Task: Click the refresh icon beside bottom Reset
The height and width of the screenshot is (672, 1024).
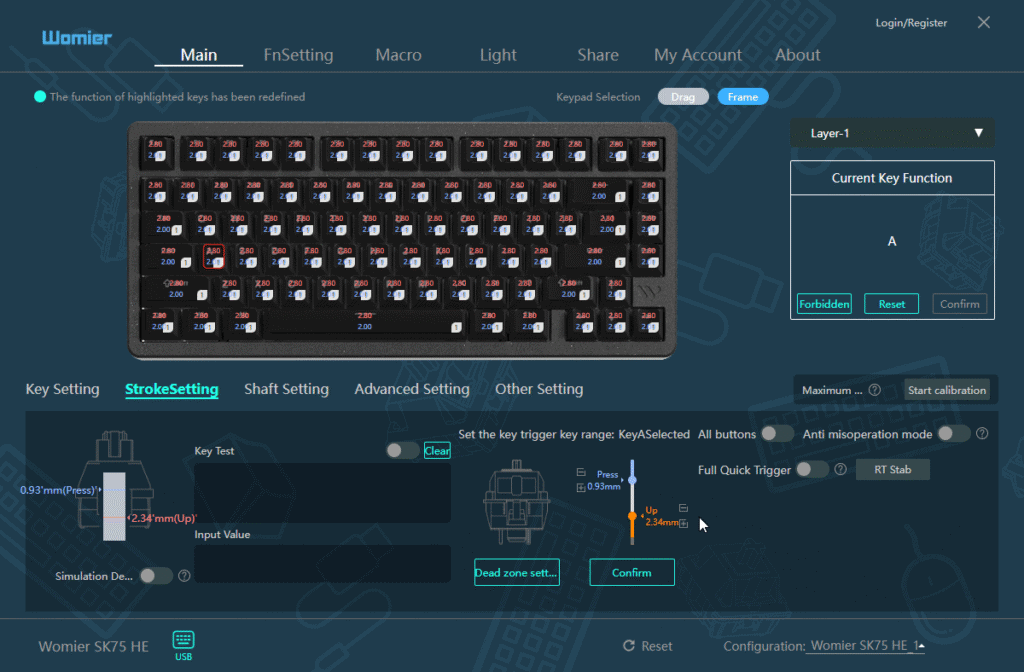Action: point(628,645)
